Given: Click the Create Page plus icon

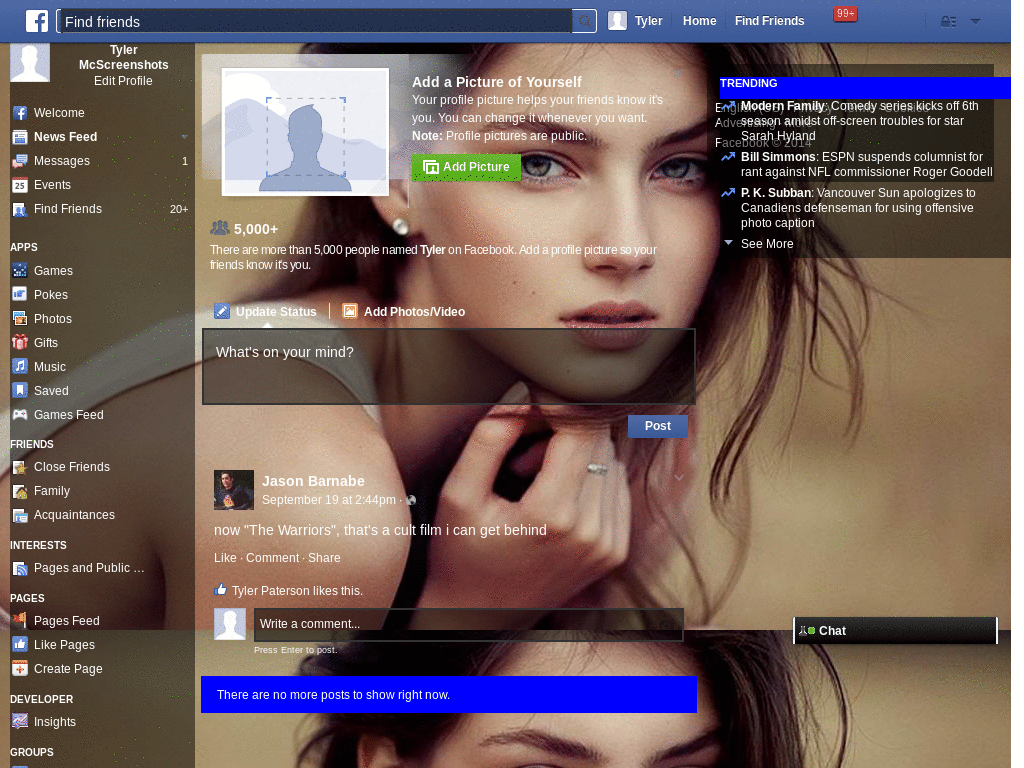Looking at the screenshot, I should point(20,669).
